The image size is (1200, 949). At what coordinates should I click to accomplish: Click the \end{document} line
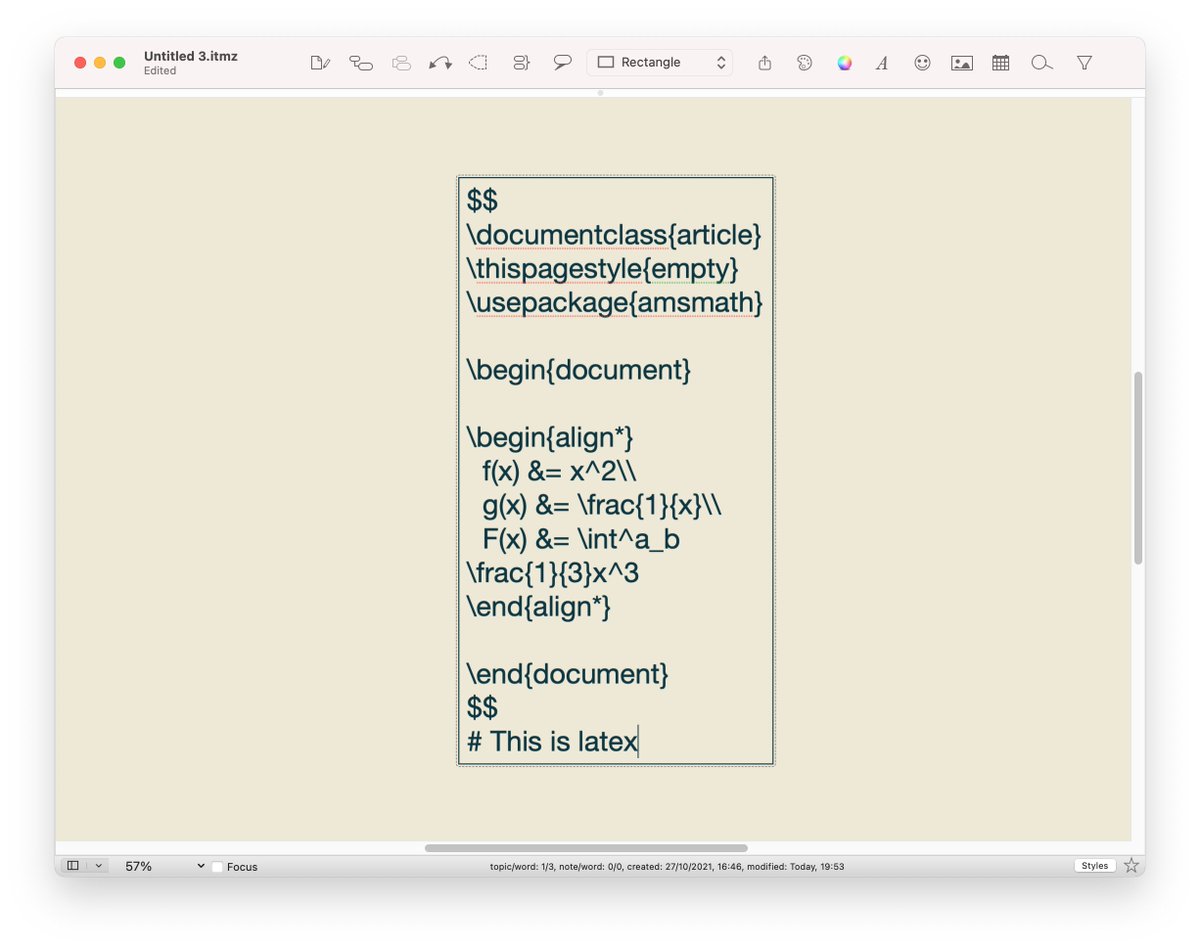pos(567,673)
